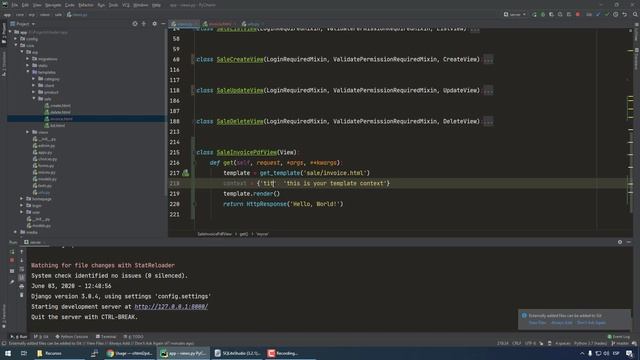Click the Windows Start button

pyautogui.click(x=7, y=353)
